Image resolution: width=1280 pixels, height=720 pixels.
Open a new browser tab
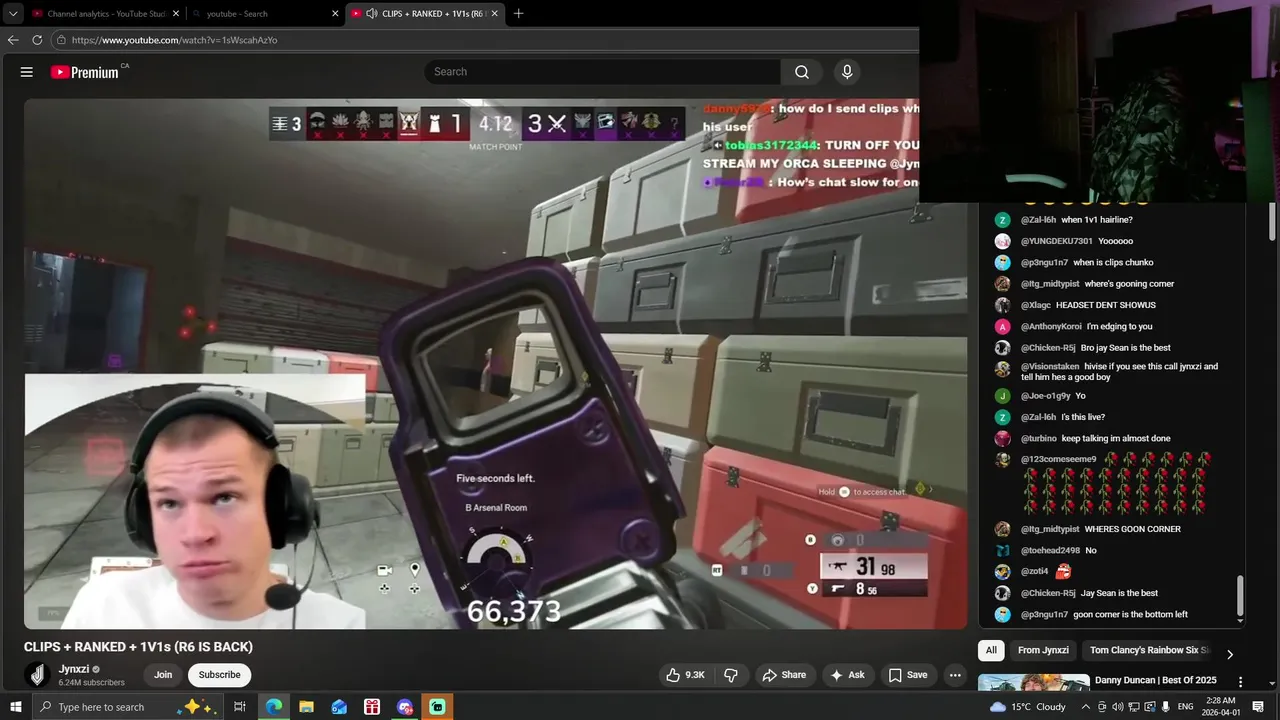coord(518,14)
